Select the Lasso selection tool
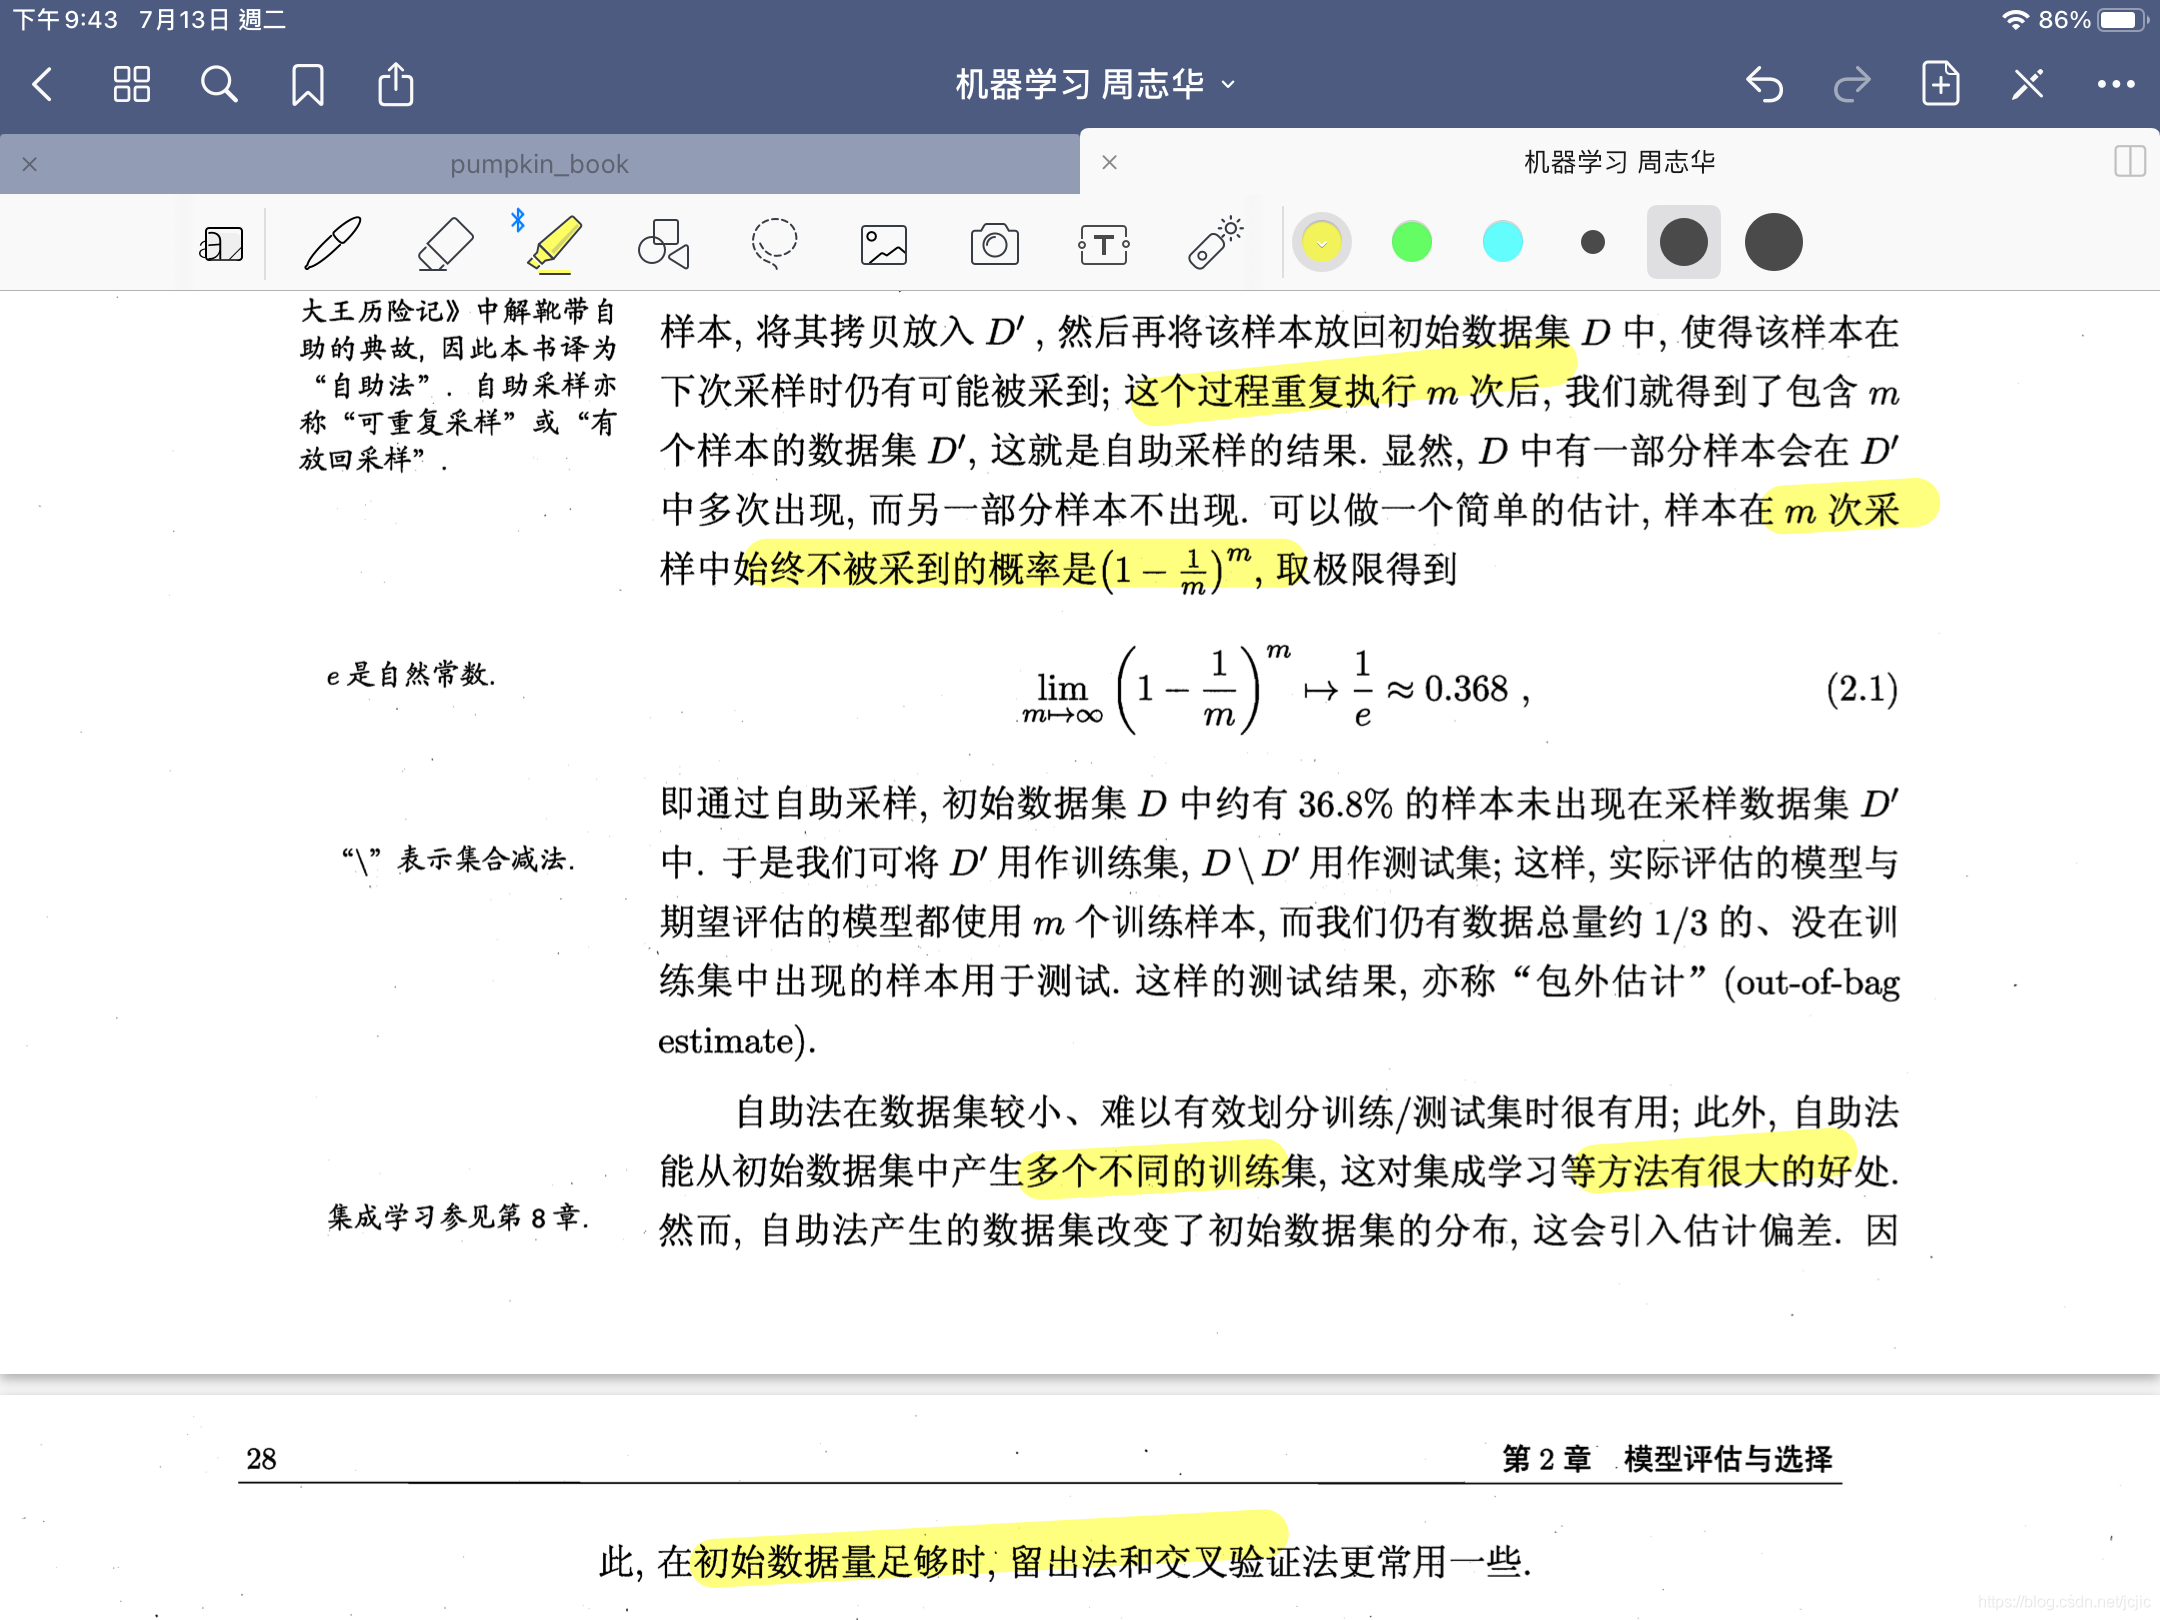Image resolution: width=2160 pixels, height=1620 pixels. [x=774, y=243]
